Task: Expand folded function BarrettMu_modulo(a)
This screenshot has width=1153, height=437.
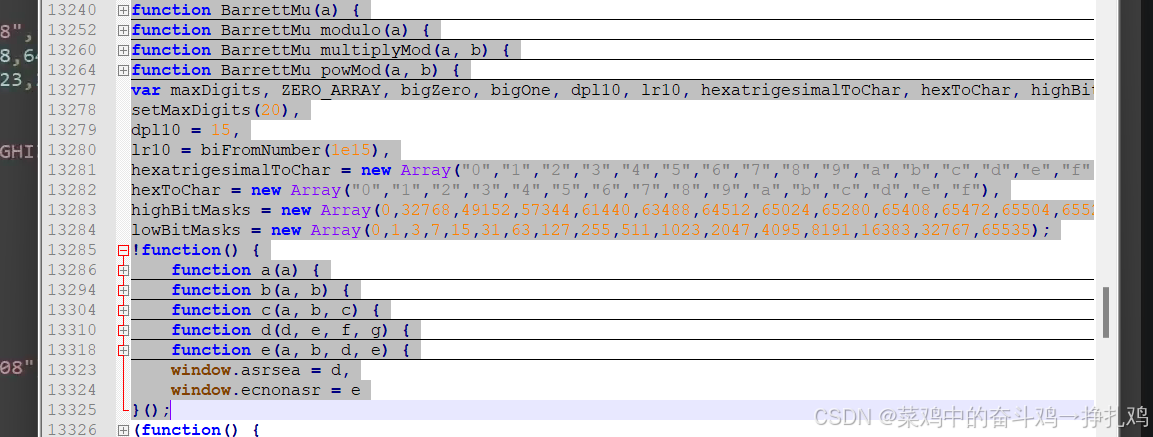Action: (x=124, y=30)
